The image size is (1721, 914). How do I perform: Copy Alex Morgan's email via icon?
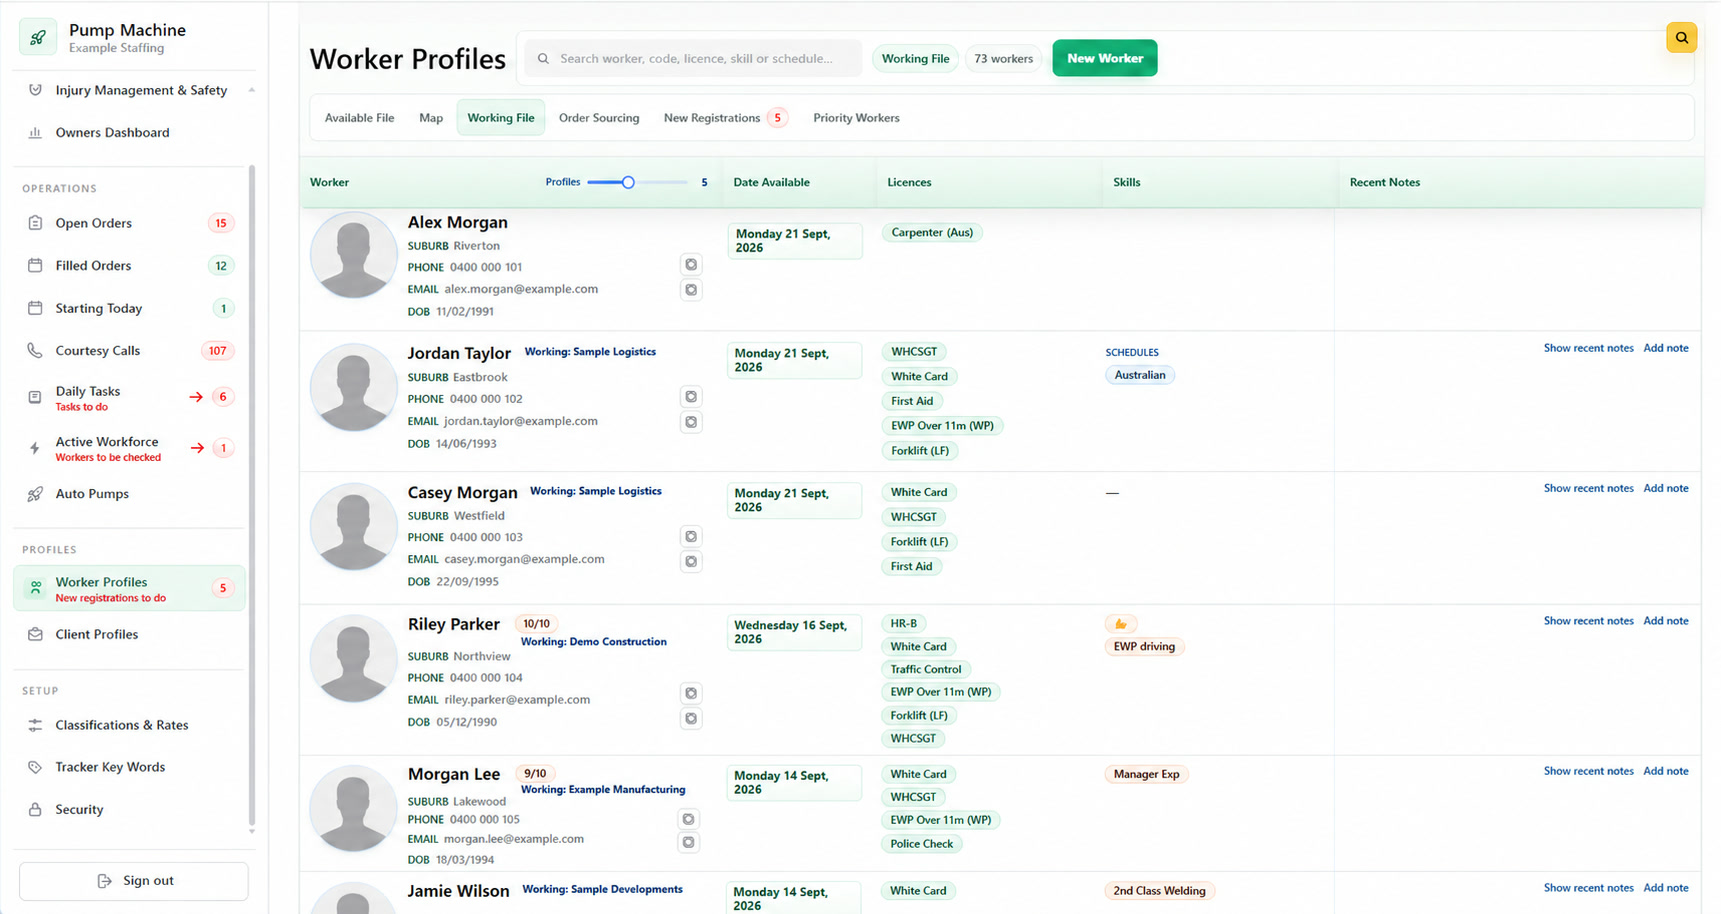[691, 289]
